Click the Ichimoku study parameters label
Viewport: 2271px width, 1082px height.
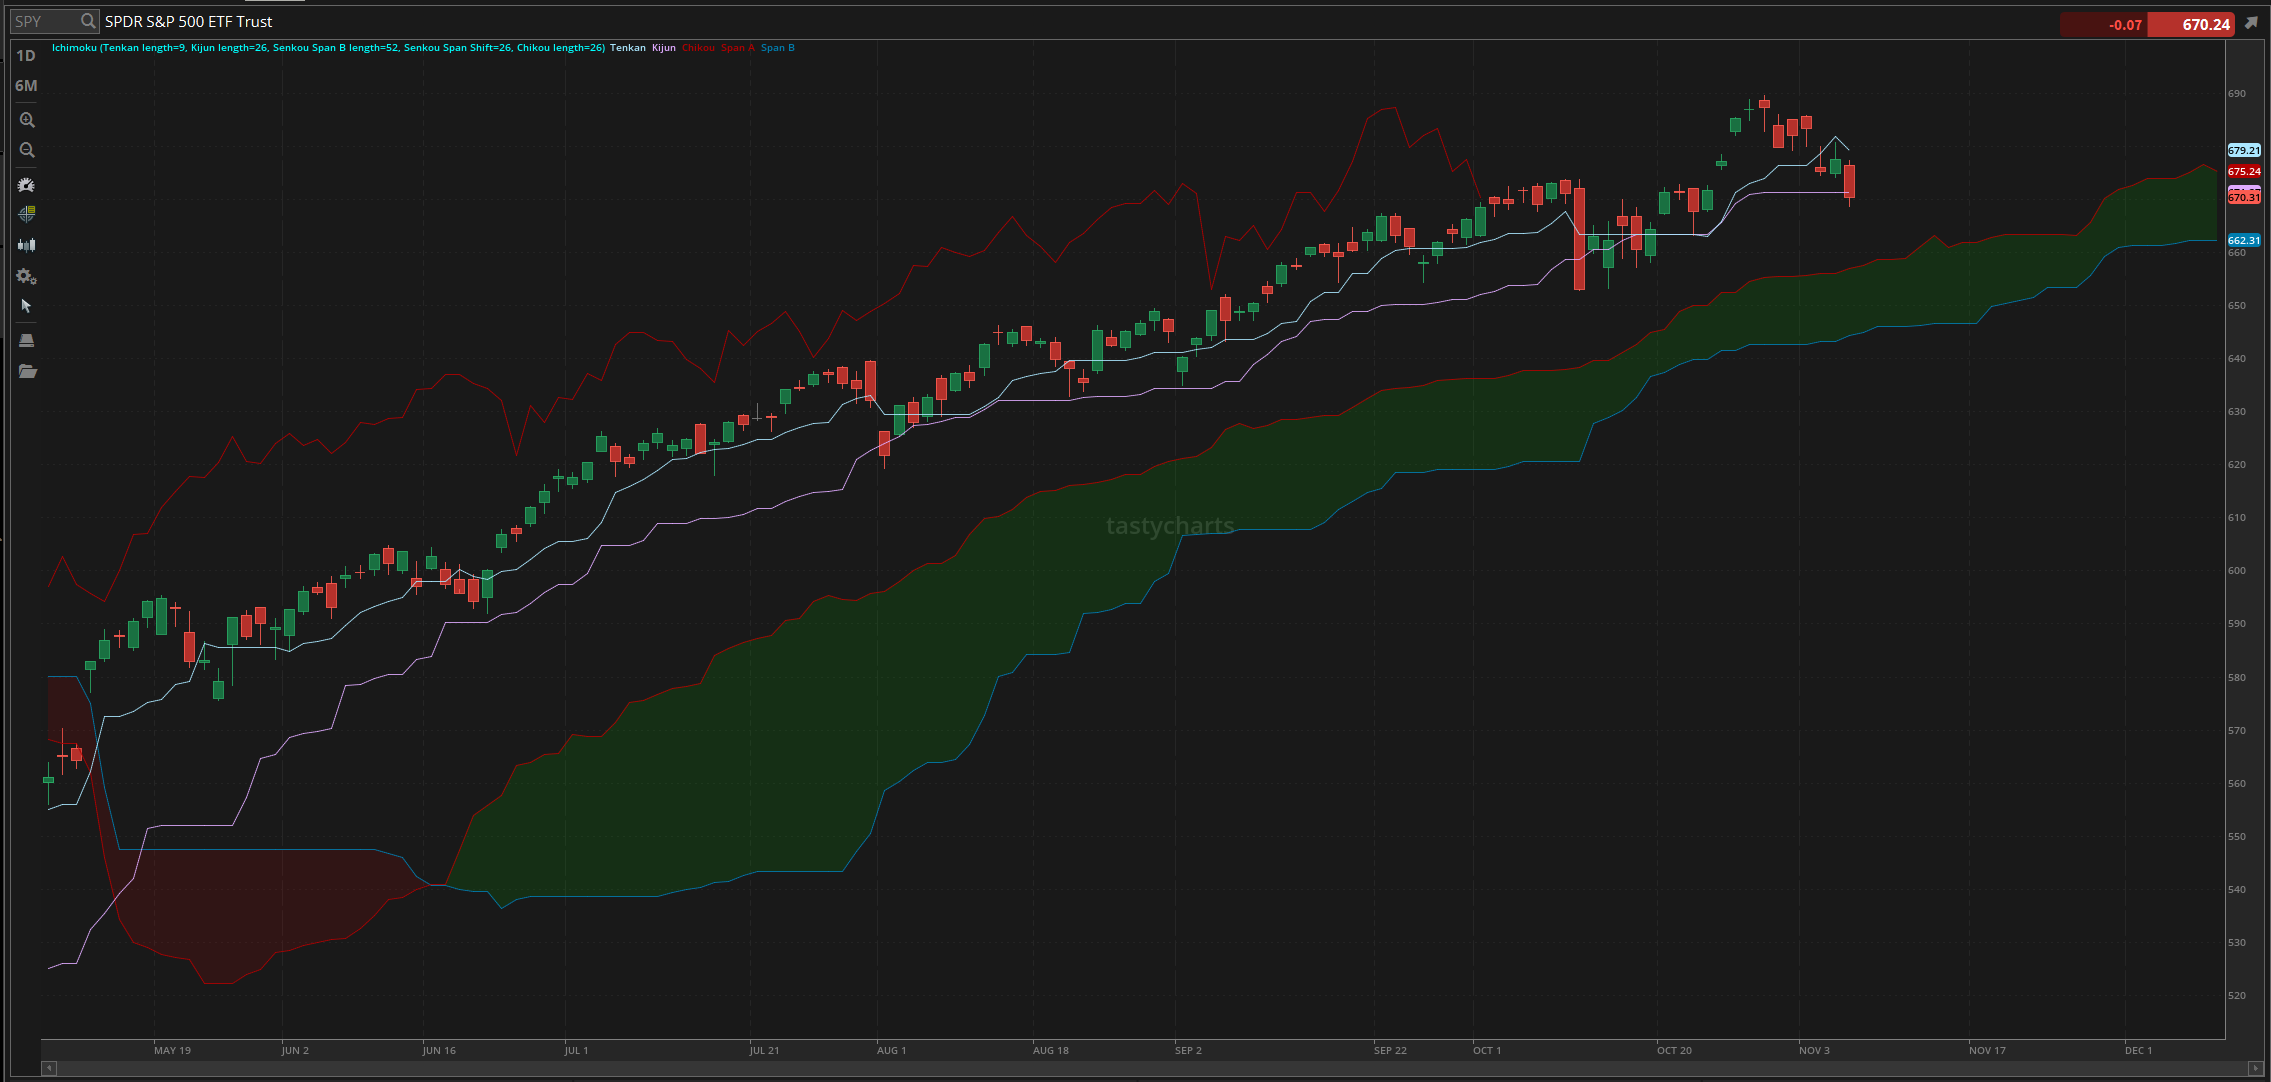coord(328,48)
